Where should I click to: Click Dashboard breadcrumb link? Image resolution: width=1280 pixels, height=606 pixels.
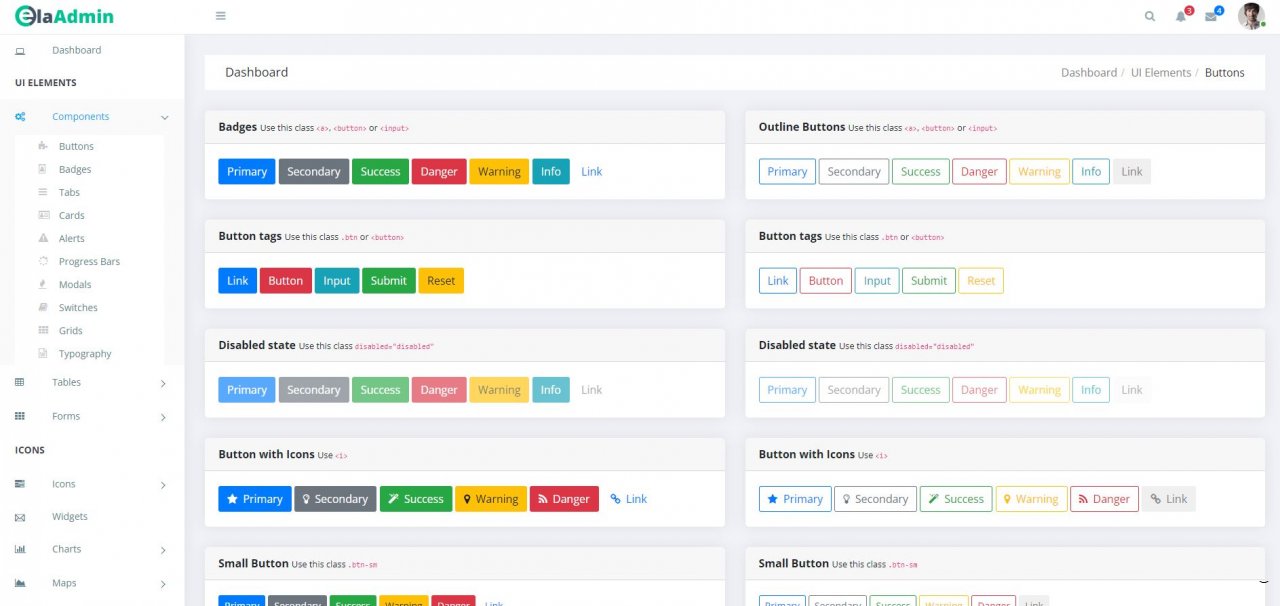(1089, 72)
